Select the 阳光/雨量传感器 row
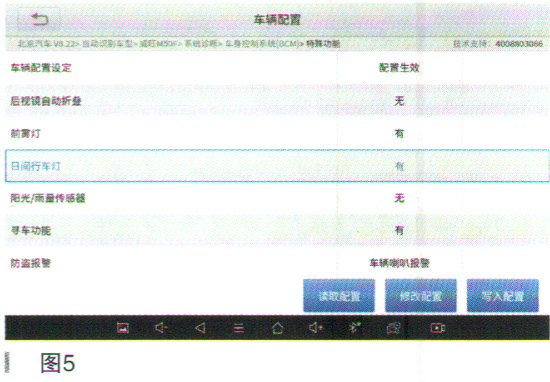550x382 pixels. coord(277,198)
